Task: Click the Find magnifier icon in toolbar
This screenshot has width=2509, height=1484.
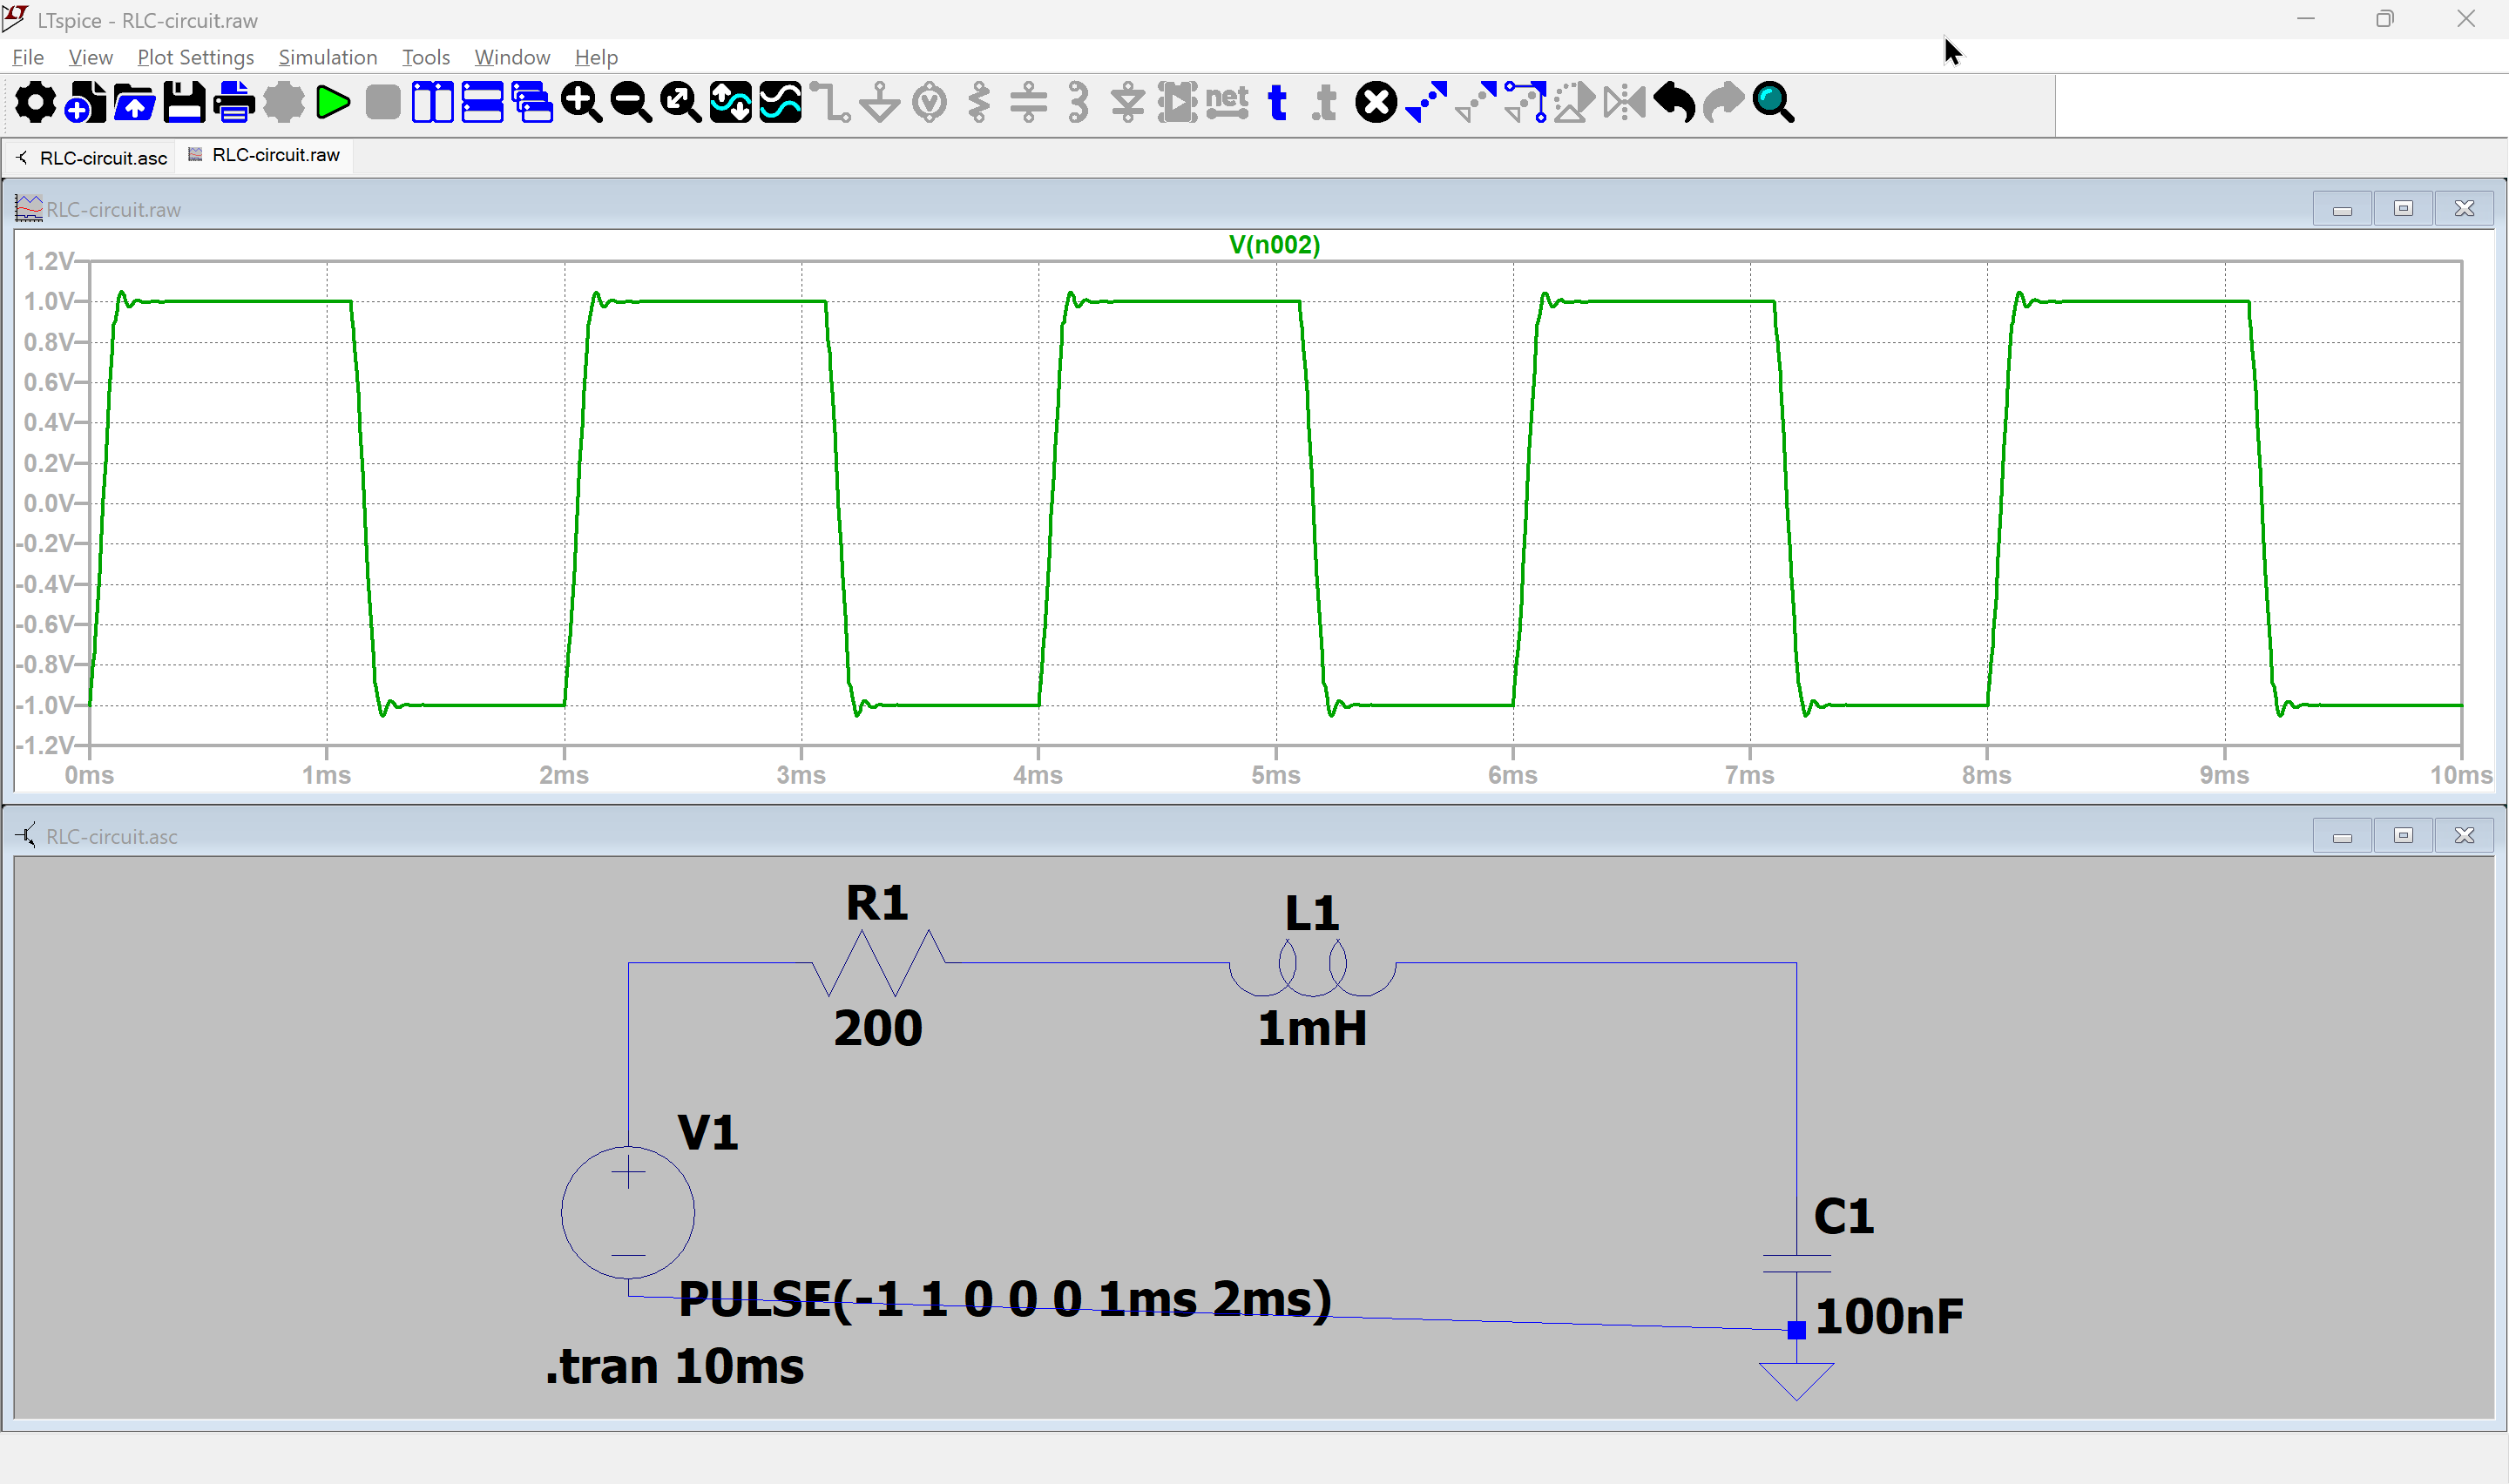Action: point(1773,103)
